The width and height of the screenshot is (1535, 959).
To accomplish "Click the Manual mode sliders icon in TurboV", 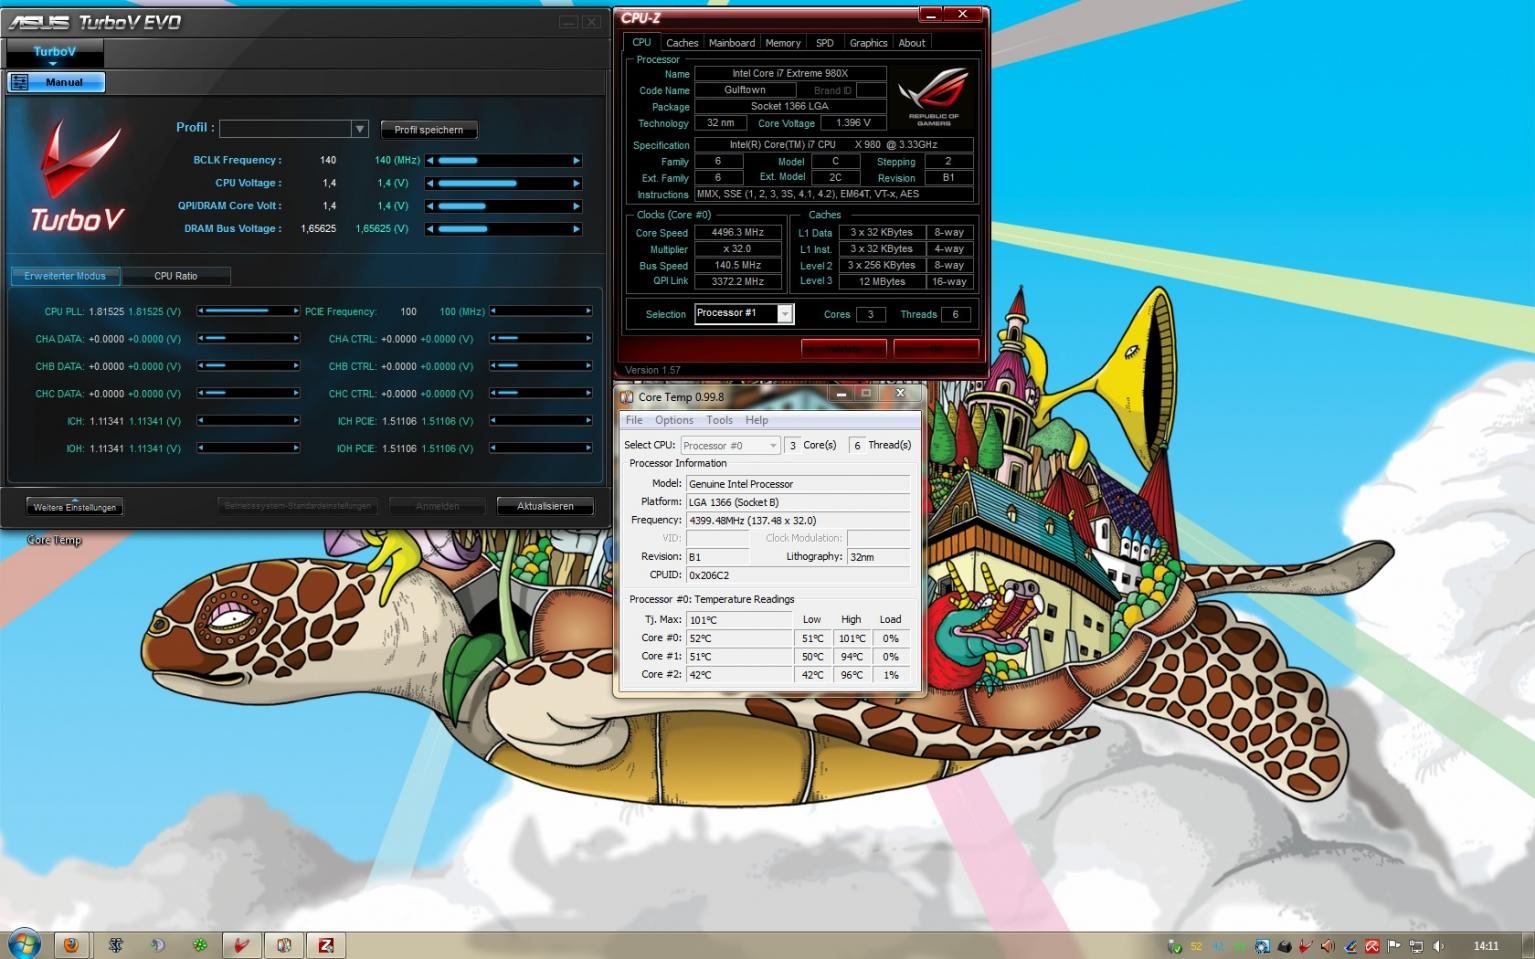I will pos(19,82).
